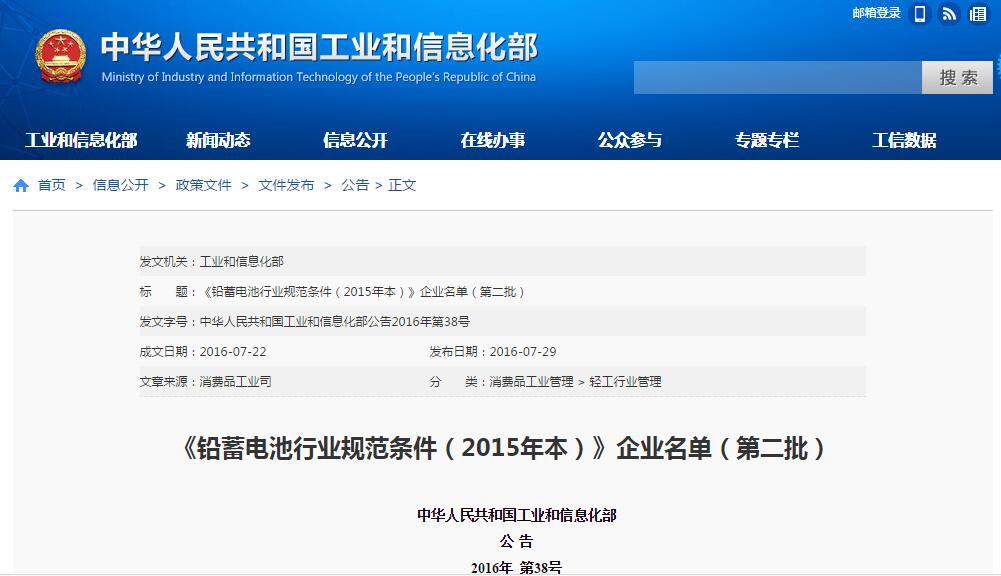Go to 首页 via the breadcrumb
This screenshot has width=1001, height=576.
51,184
